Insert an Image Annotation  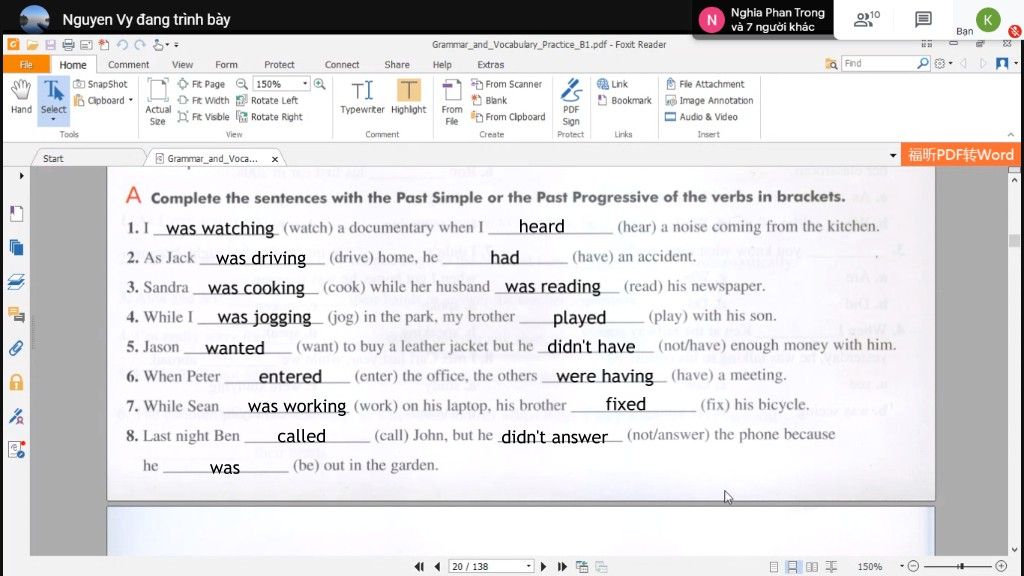tap(709, 101)
